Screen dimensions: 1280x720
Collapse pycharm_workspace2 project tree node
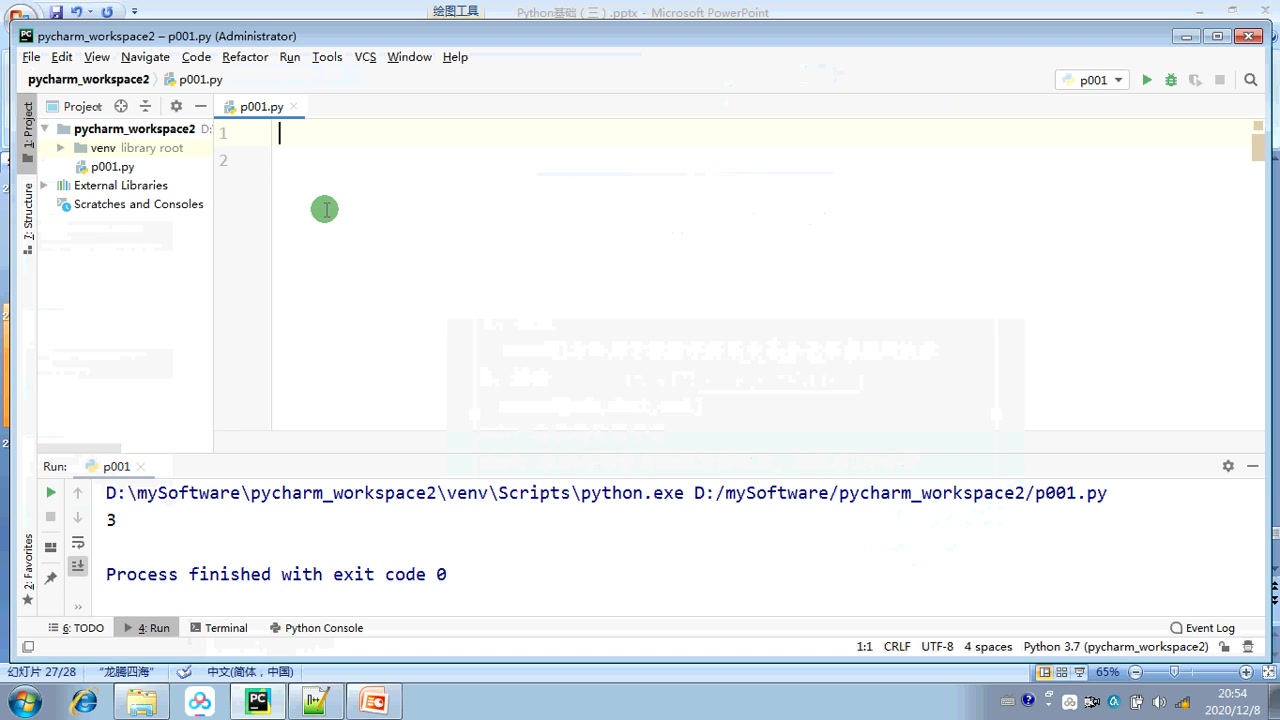[x=44, y=129]
